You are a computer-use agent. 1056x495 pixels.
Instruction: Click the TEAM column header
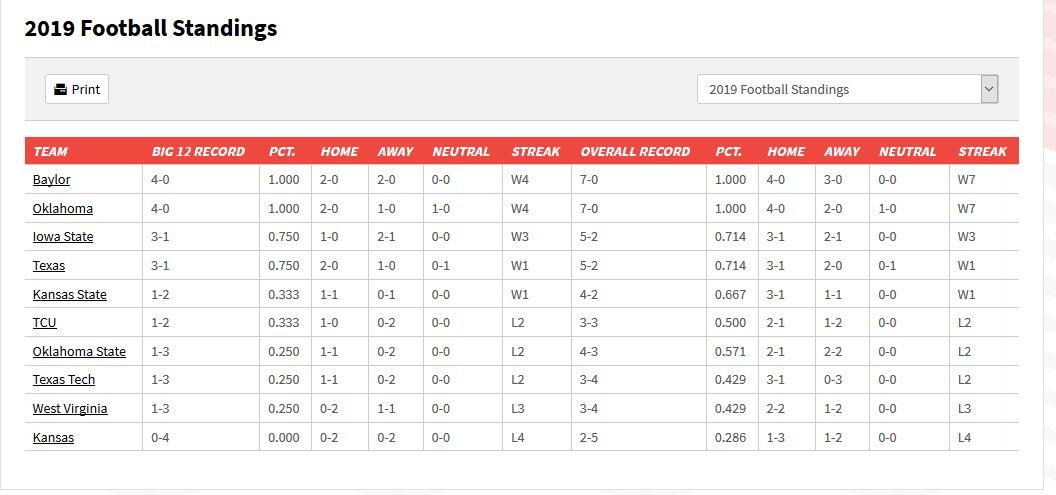coord(51,152)
